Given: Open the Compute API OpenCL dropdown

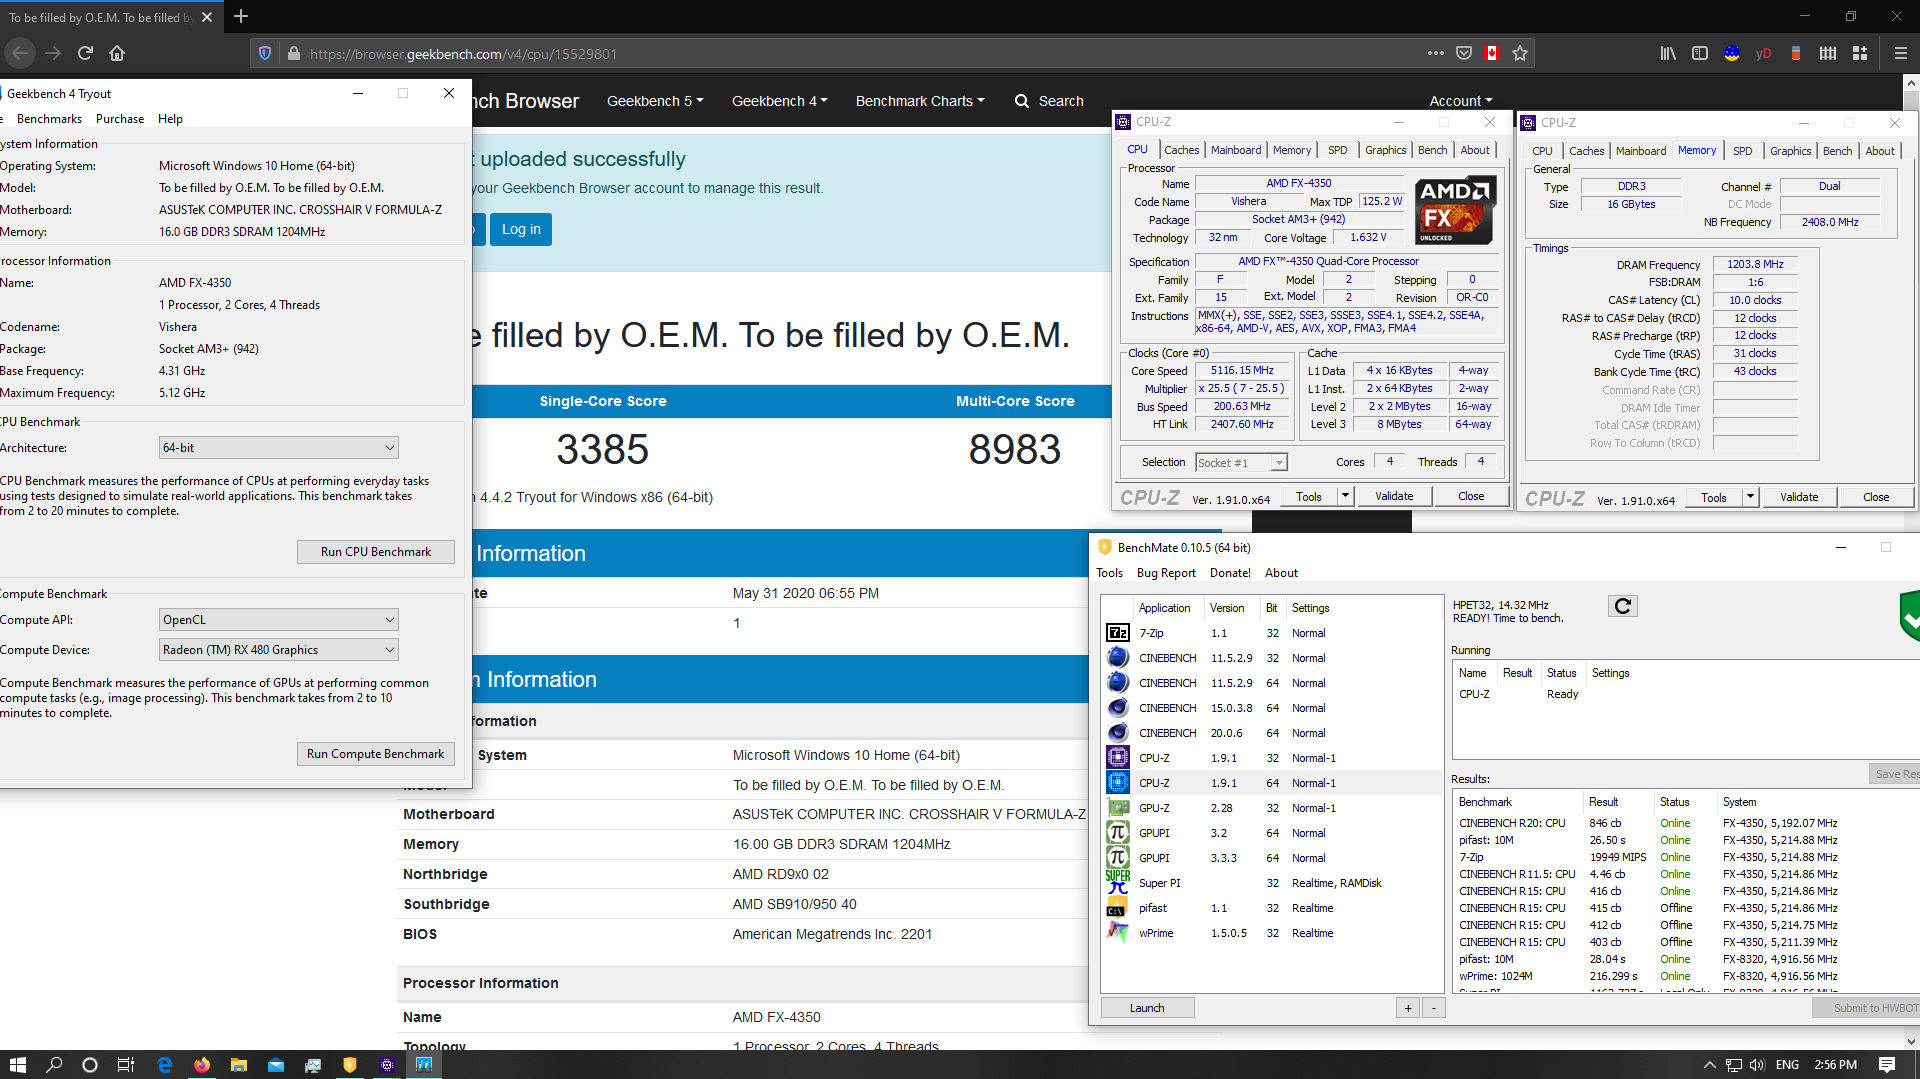Looking at the screenshot, I should (279, 620).
